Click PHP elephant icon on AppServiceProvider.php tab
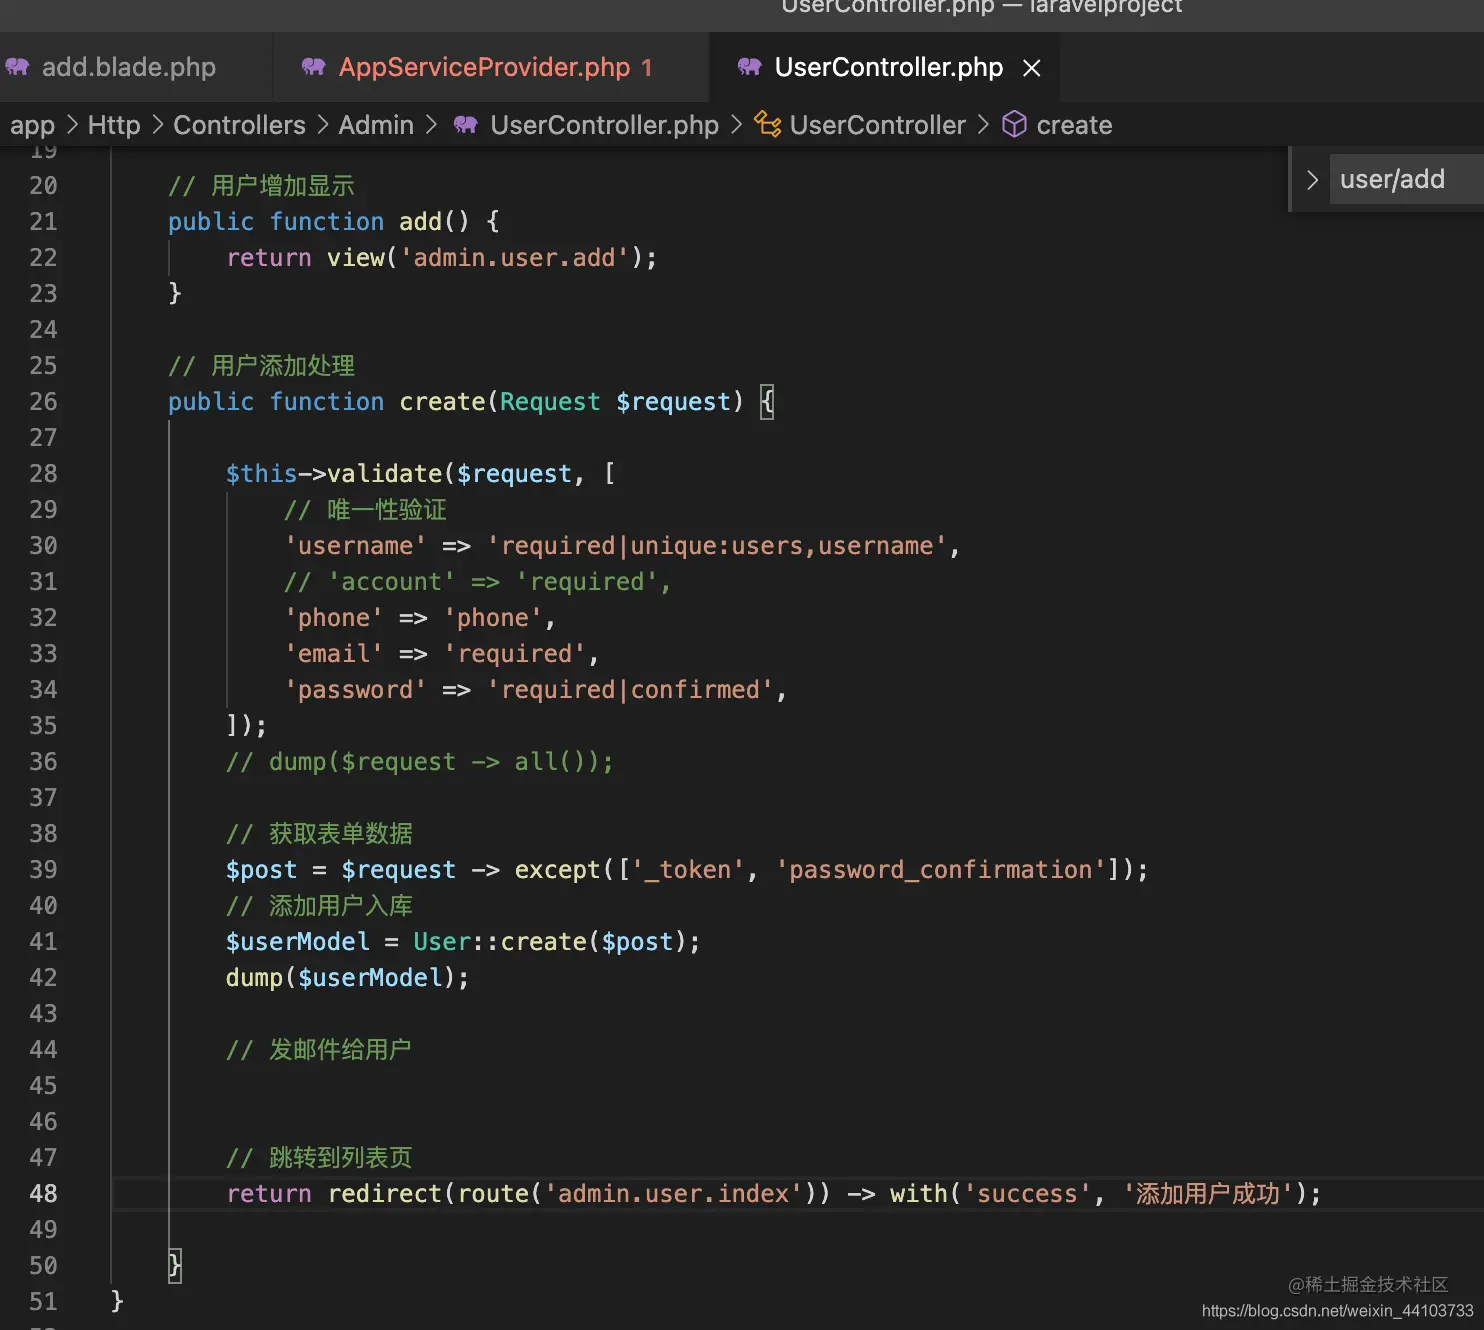 314,67
